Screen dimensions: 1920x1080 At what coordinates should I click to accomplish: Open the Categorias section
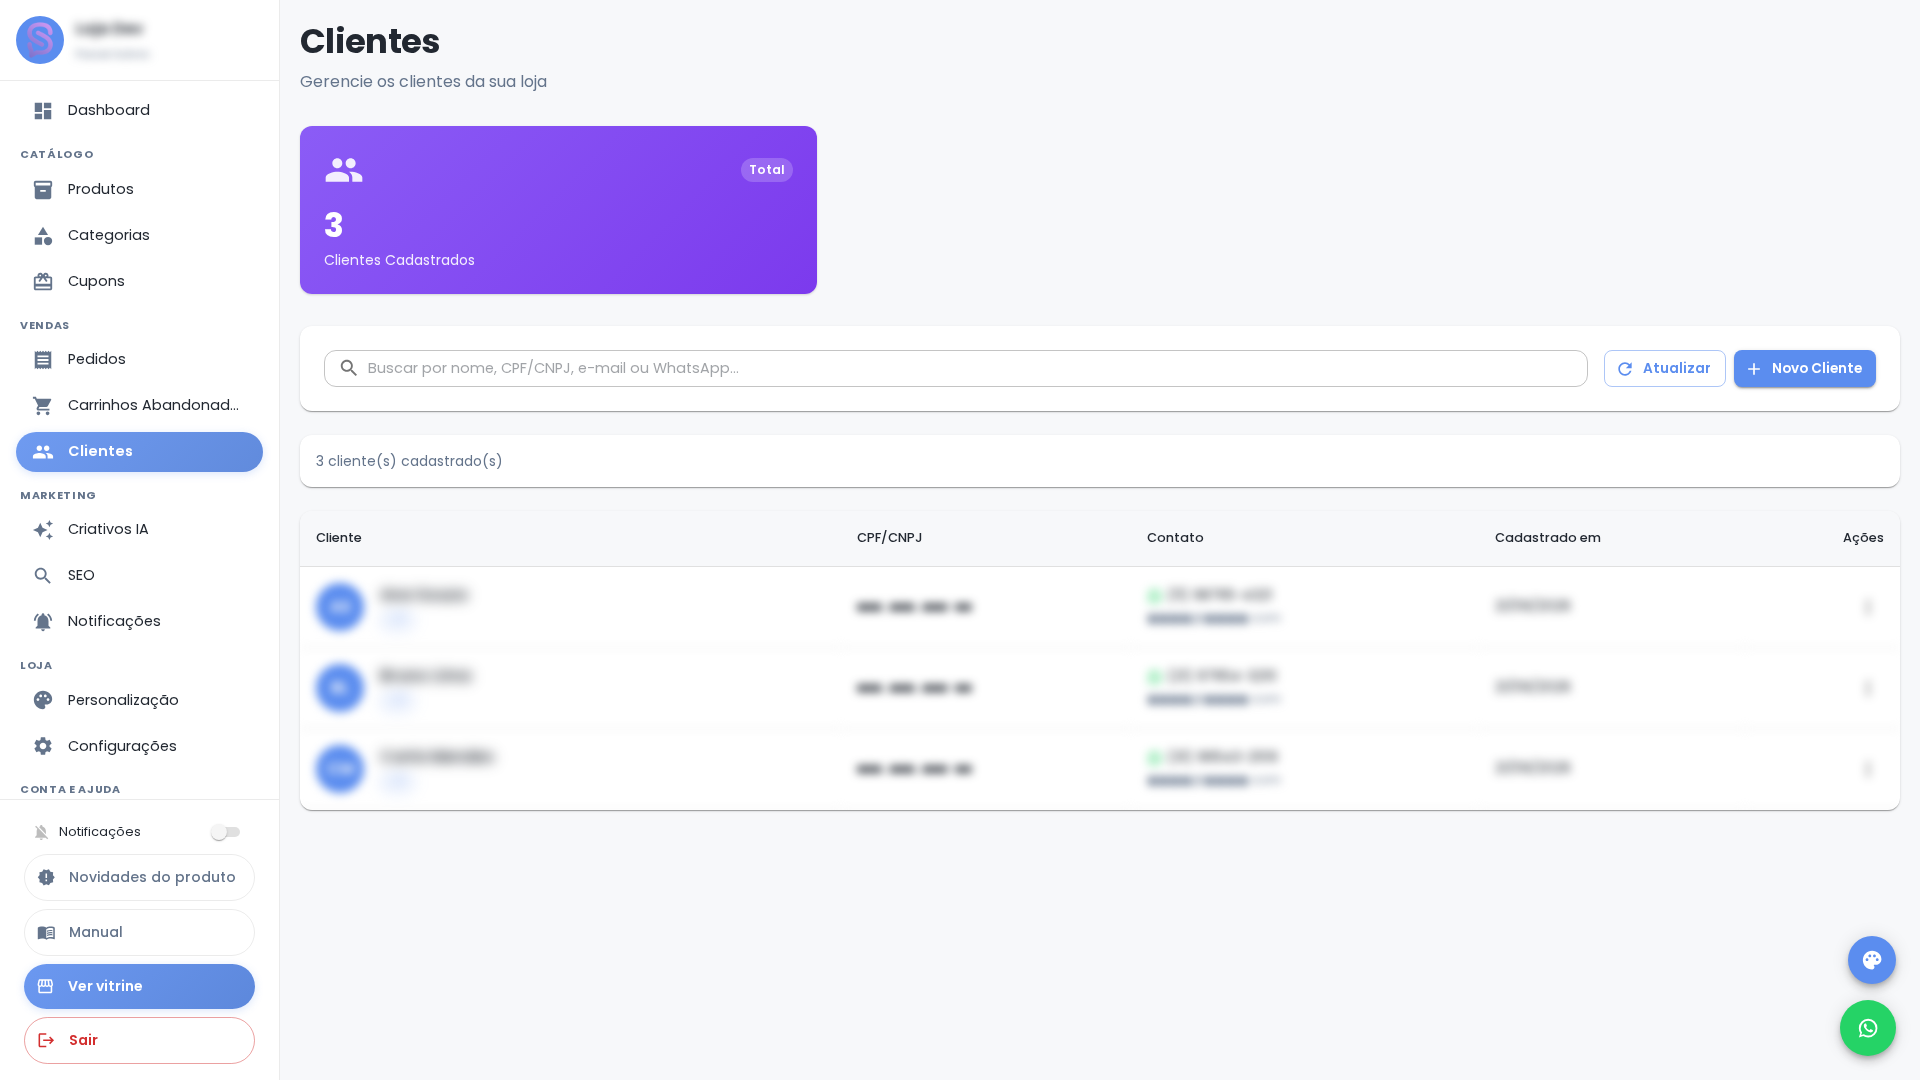[x=139, y=236]
